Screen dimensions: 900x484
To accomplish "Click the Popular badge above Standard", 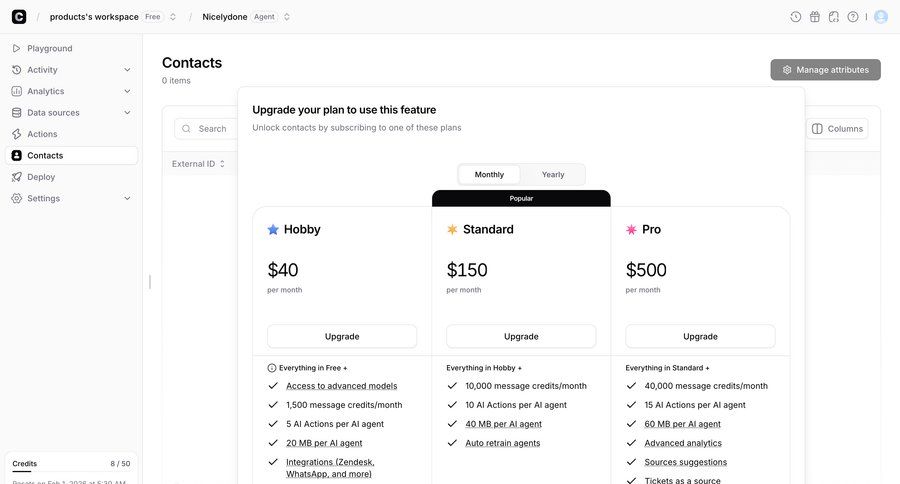I will click(521, 198).
